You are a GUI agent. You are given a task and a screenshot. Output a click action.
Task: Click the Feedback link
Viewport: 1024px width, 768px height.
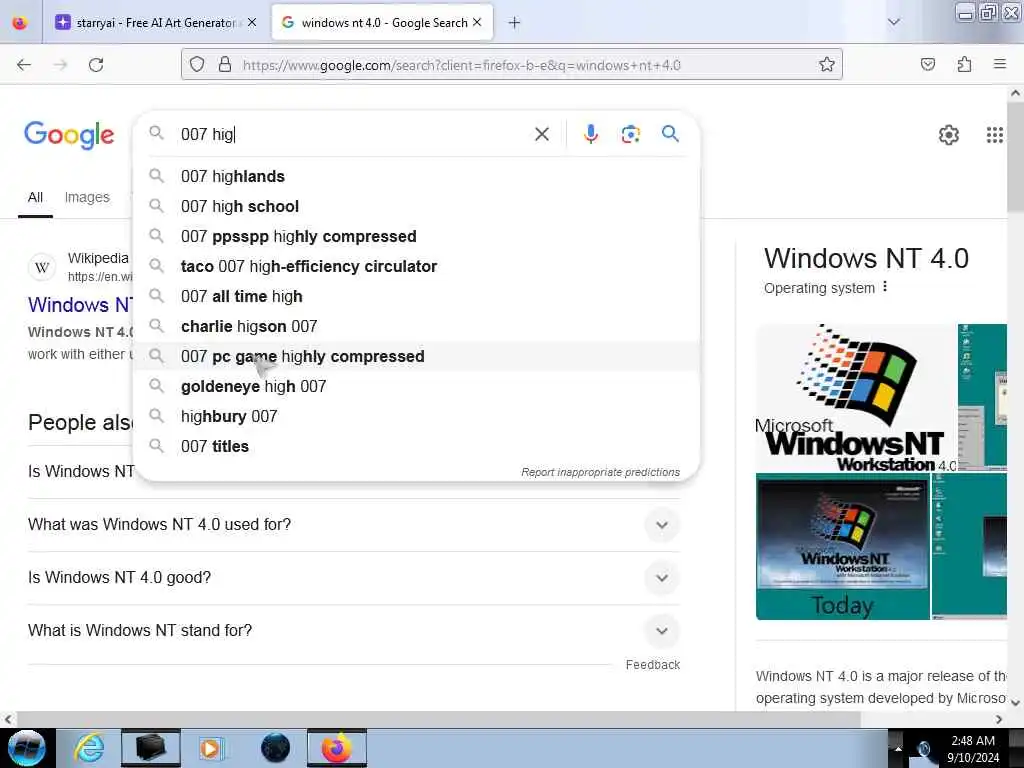pos(652,665)
